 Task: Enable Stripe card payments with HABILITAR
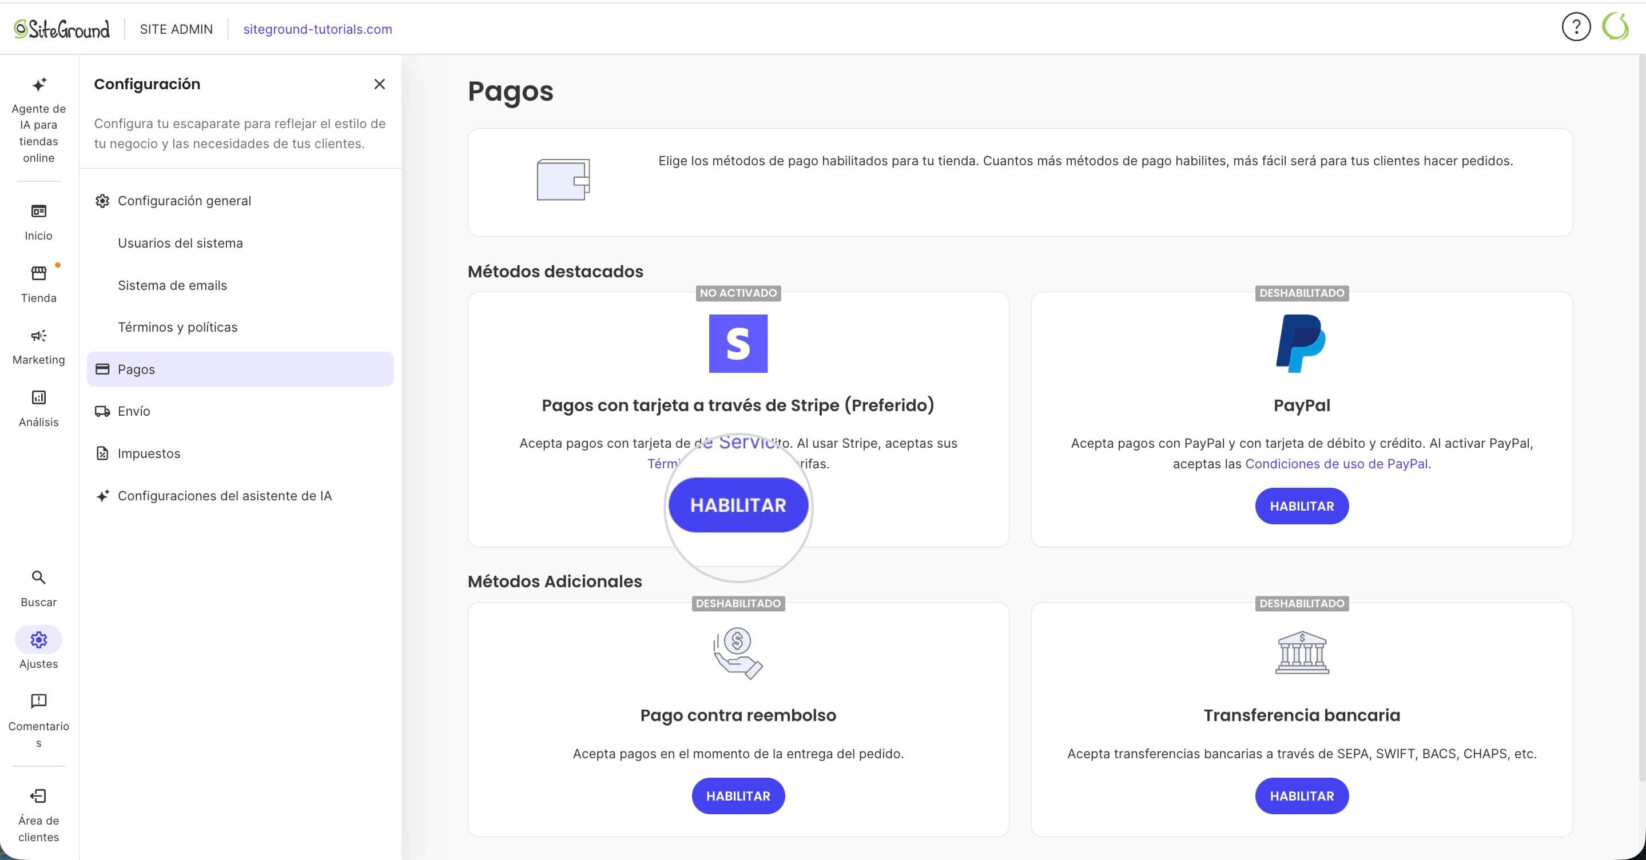(x=738, y=505)
